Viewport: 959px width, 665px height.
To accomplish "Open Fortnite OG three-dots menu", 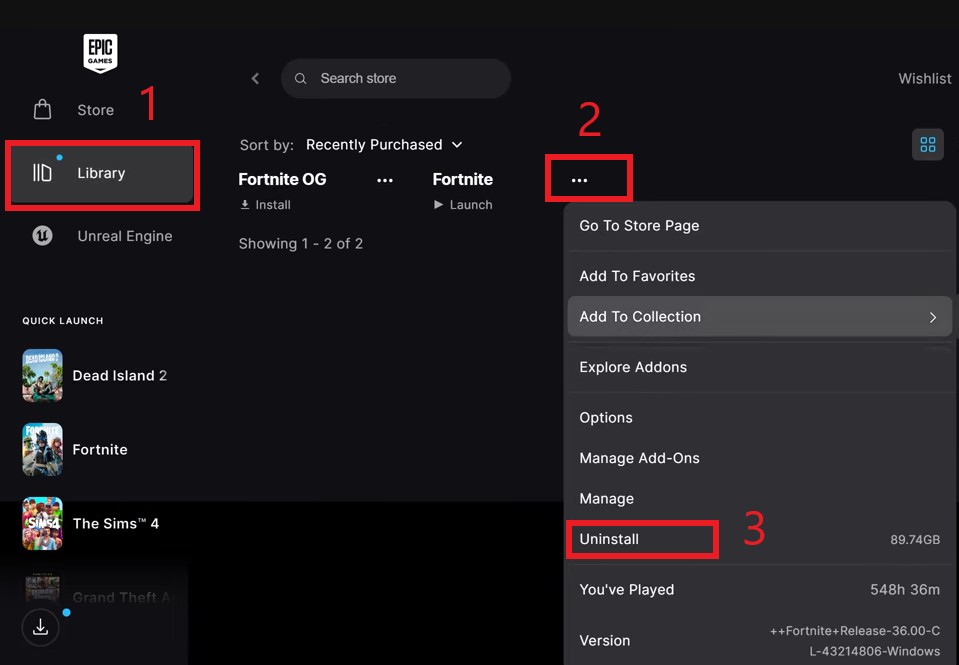I will pos(385,180).
